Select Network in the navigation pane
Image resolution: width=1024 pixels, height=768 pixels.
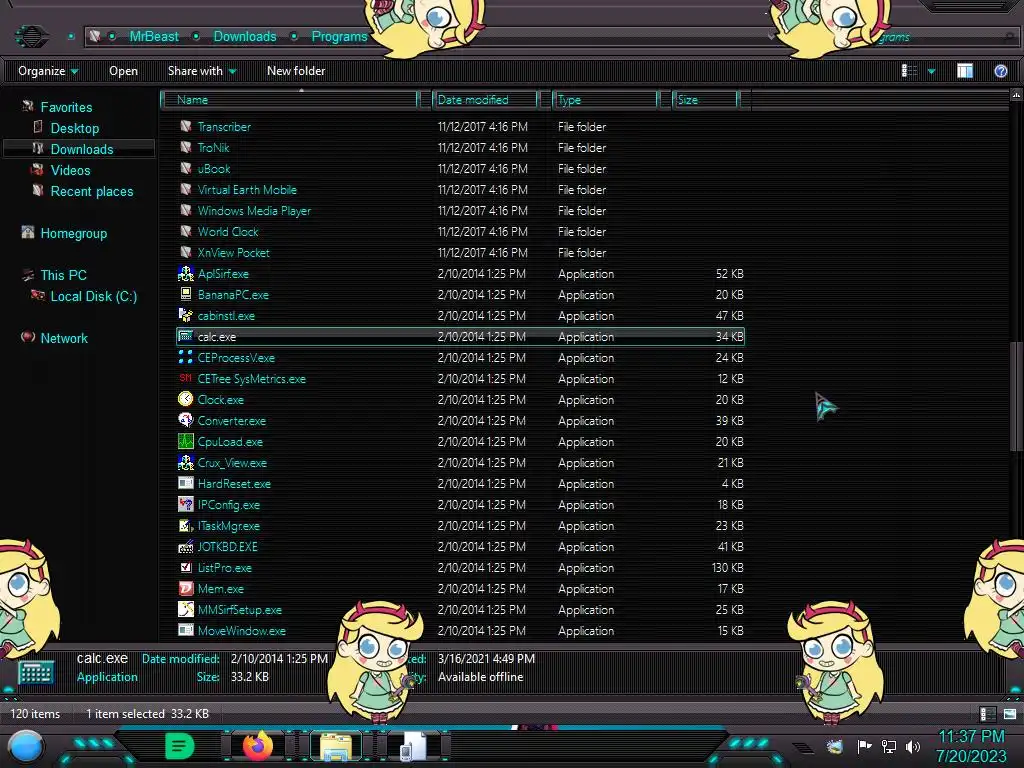pos(64,338)
